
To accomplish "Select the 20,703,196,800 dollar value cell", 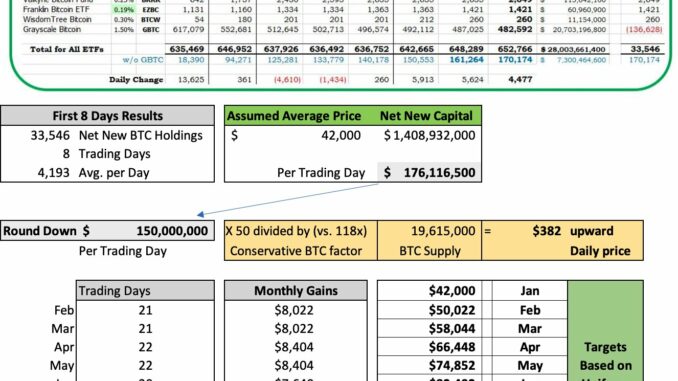I will [x=579, y=30].
